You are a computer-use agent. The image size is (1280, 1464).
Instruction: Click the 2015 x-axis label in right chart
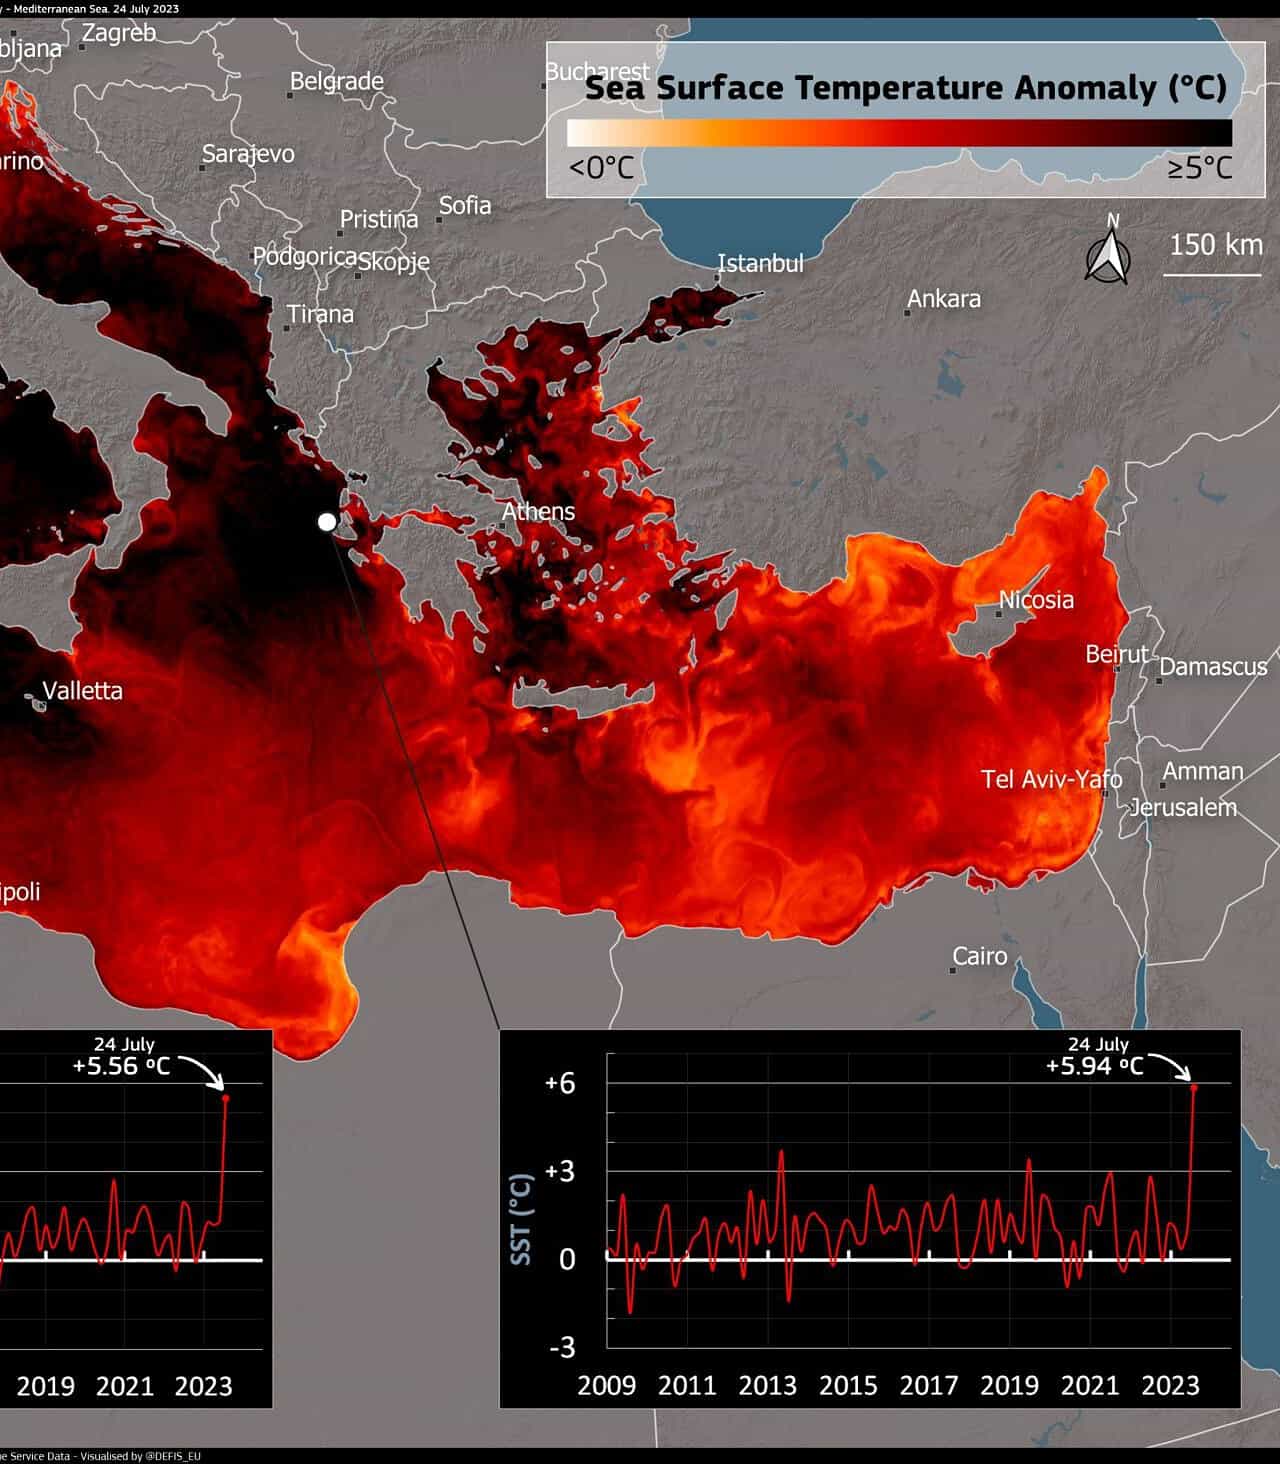[848, 1385]
